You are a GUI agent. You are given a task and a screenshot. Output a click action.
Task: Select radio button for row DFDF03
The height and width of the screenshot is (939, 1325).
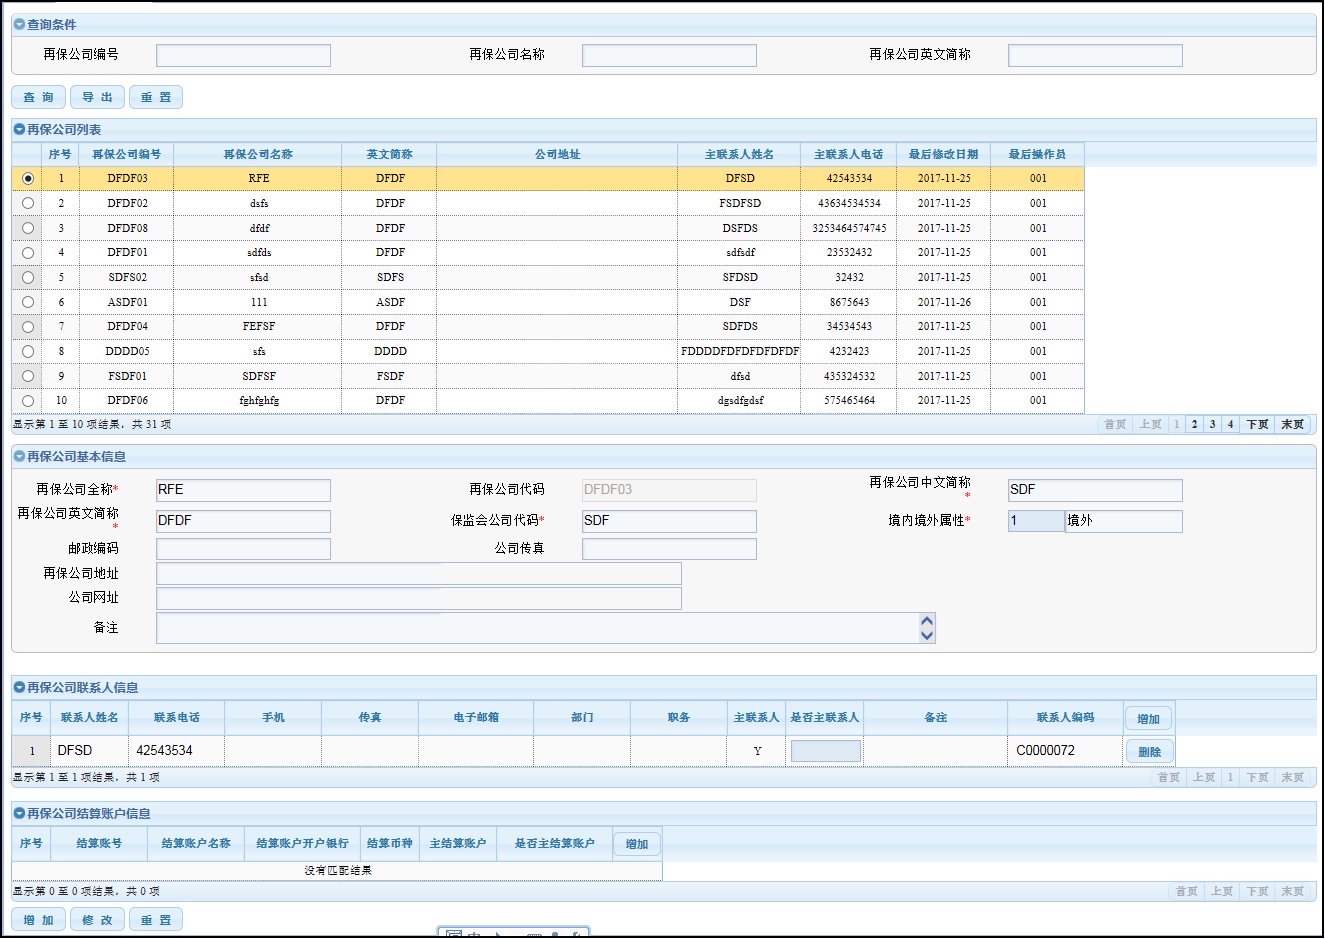28,179
